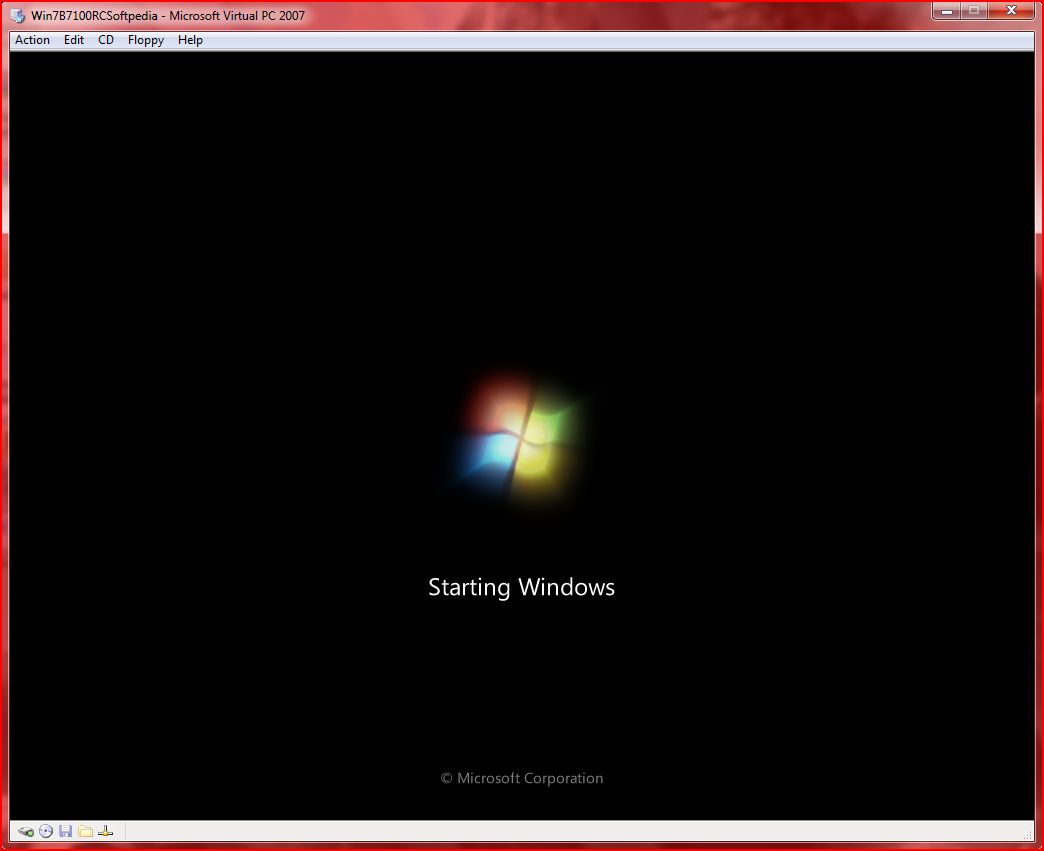Click the network adapter icon in status bar
This screenshot has height=851, width=1044.
[x=105, y=831]
